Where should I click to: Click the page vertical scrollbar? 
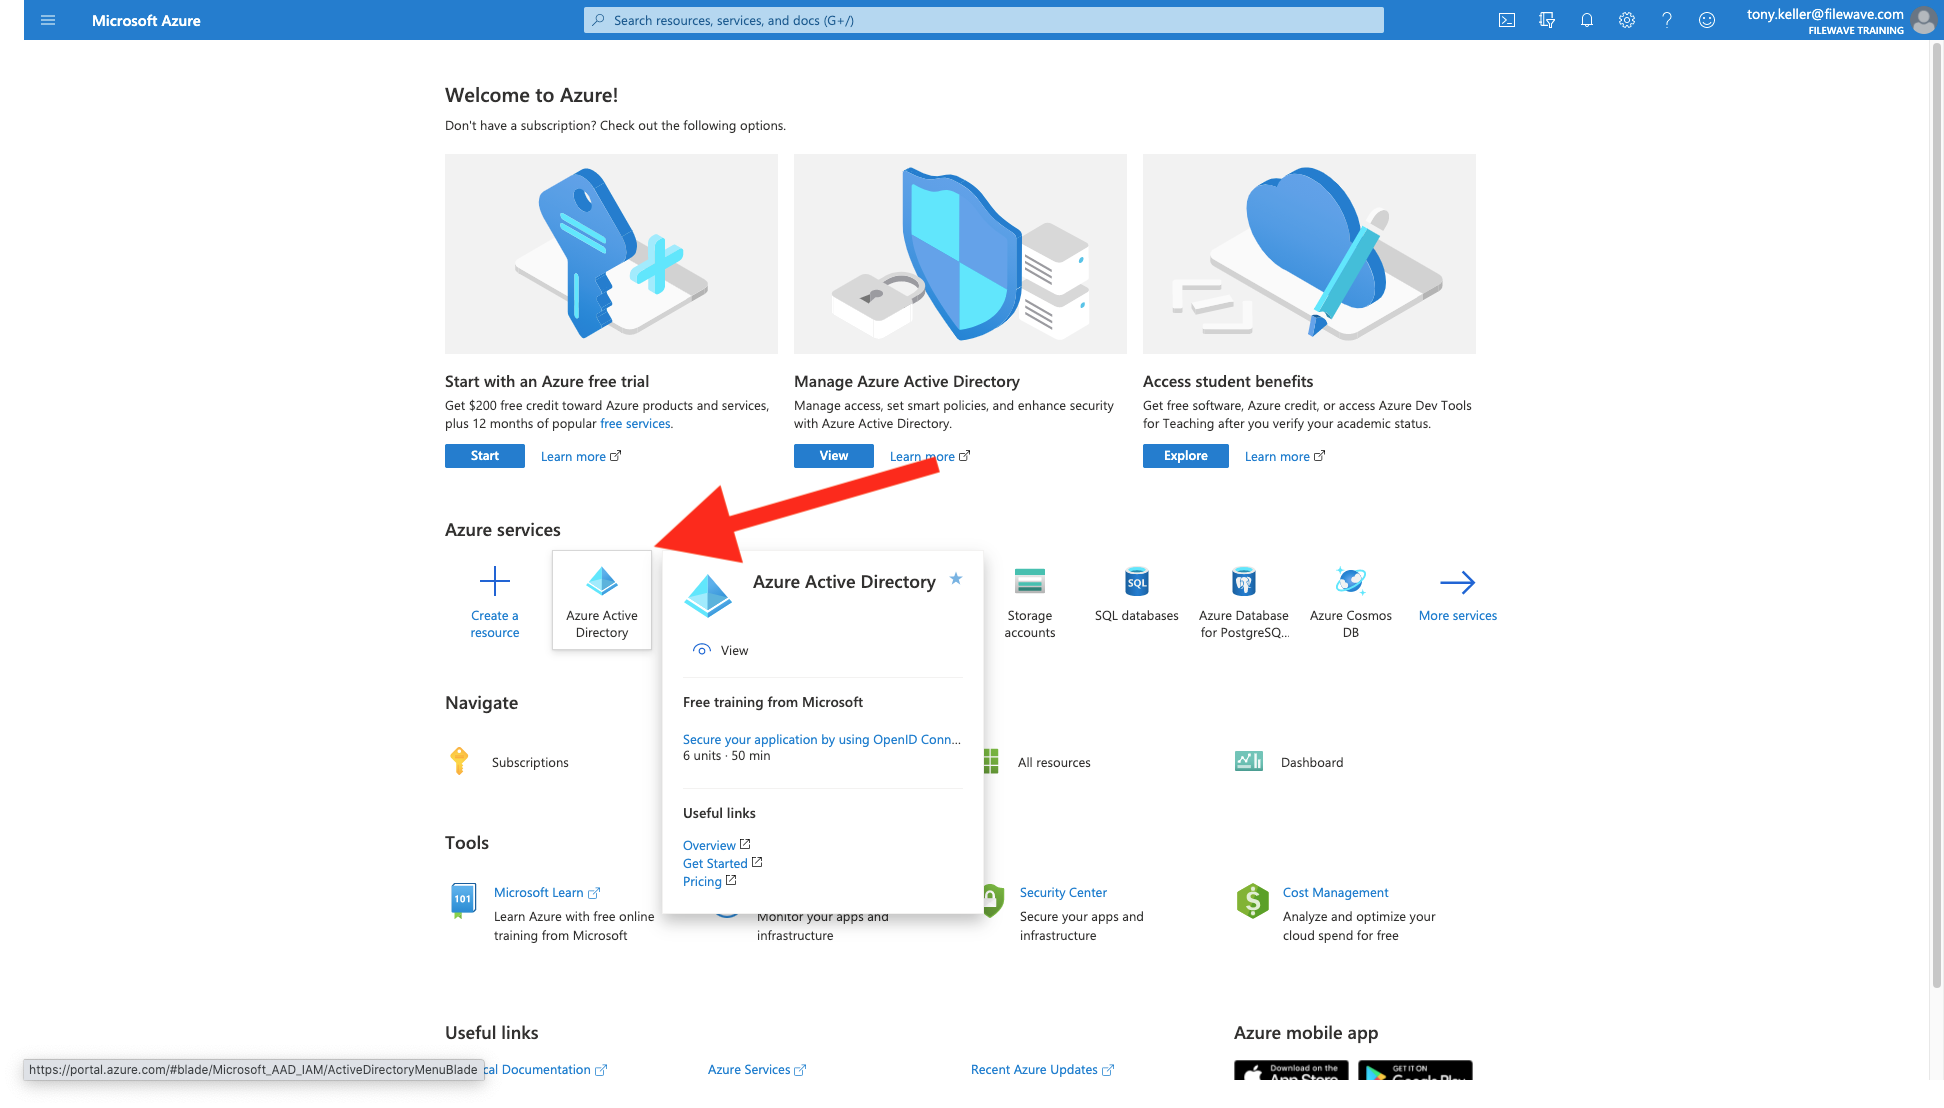pyautogui.click(x=1937, y=515)
